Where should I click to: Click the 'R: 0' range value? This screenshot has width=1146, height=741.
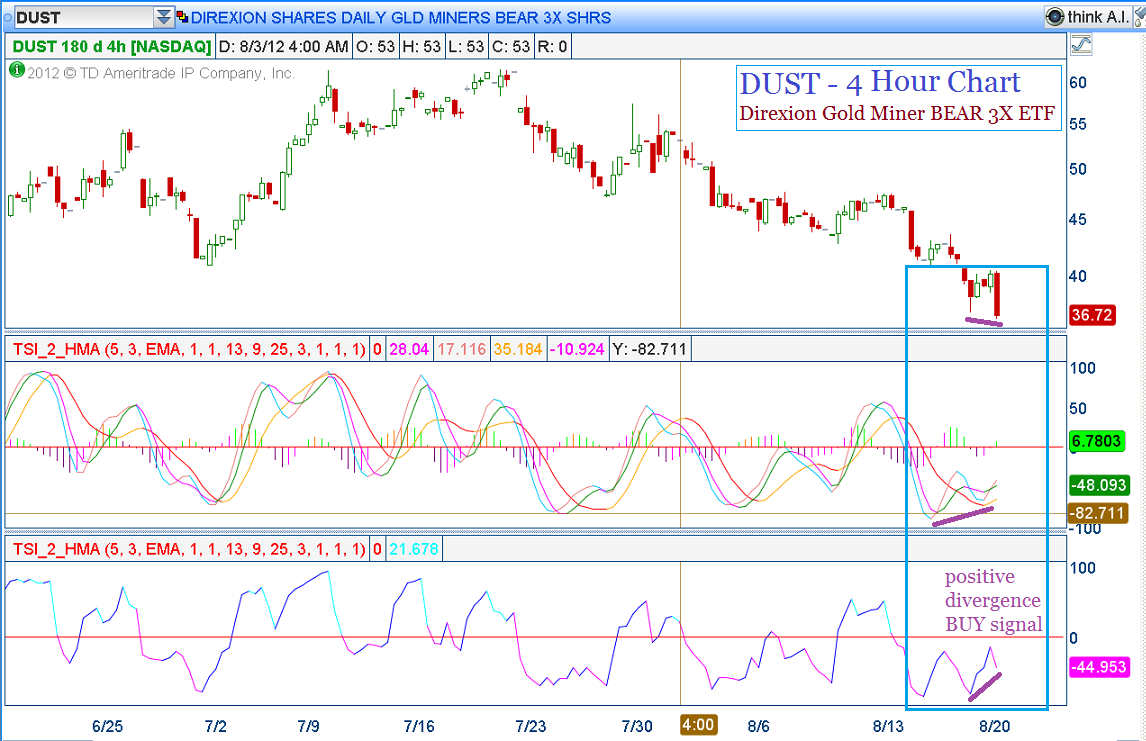point(553,47)
